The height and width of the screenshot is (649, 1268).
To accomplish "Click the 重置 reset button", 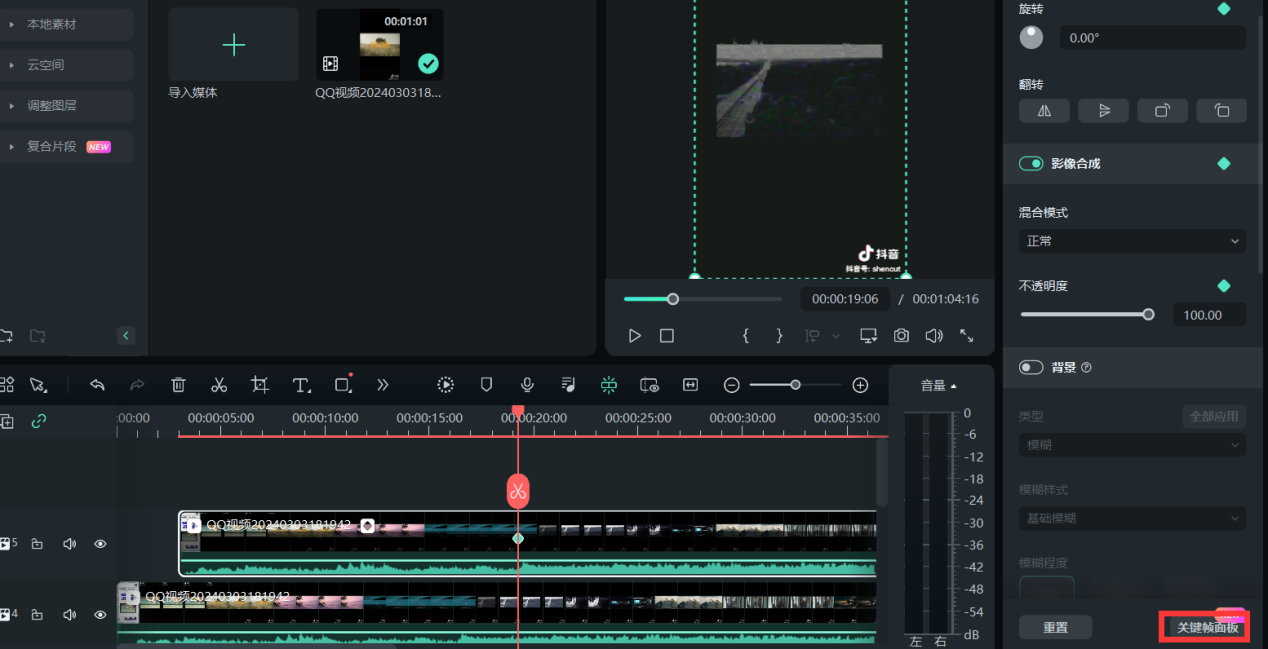I will (1055, 627).
